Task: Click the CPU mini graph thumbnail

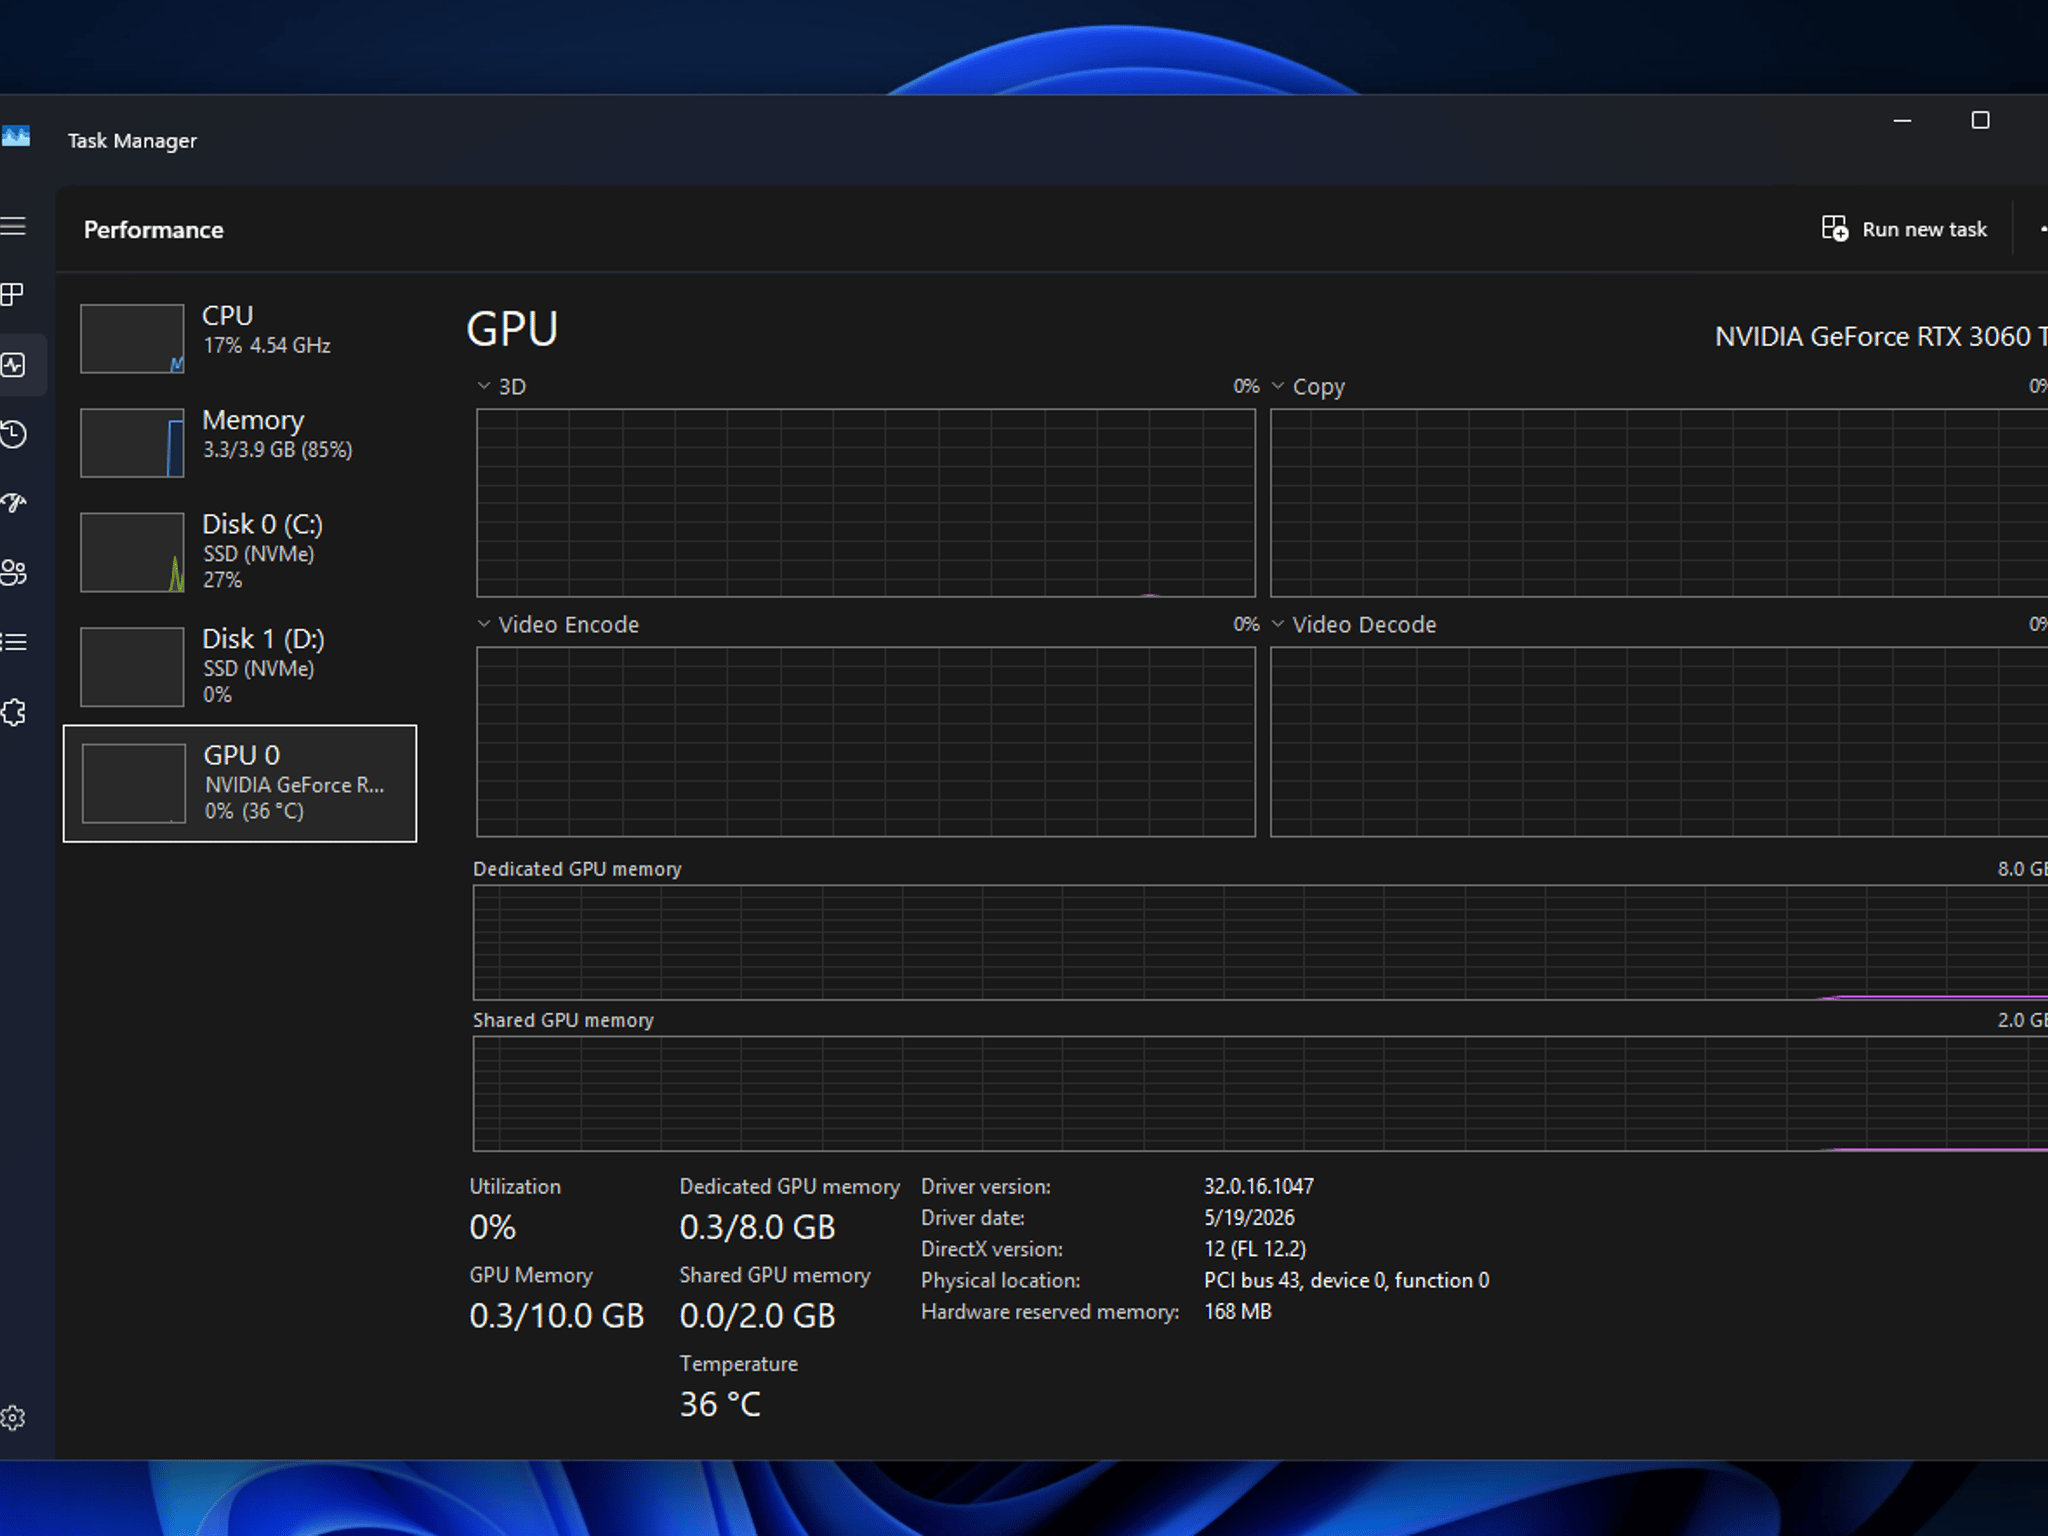Action: (x=132, y=339)
